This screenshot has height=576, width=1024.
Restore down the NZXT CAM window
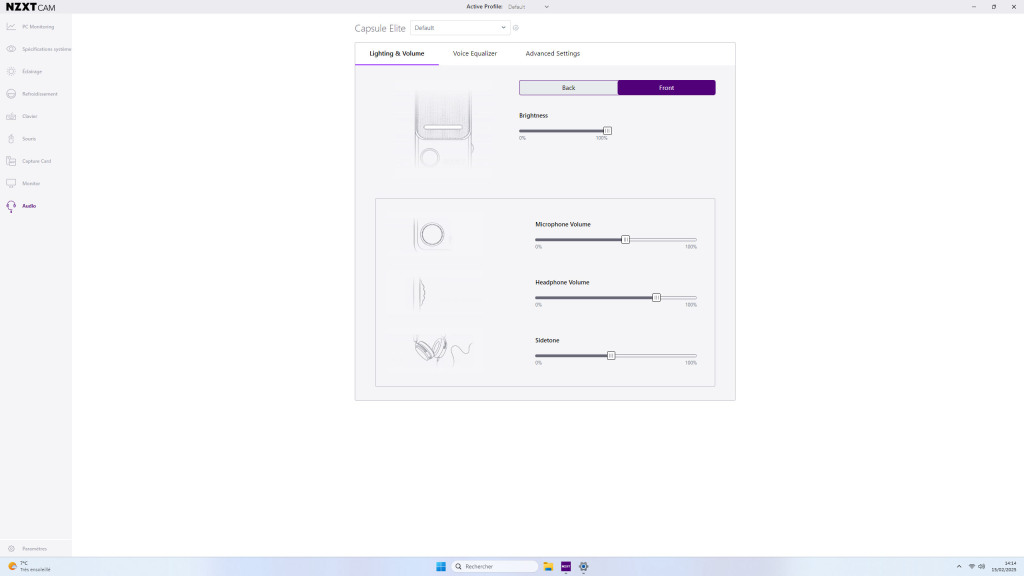pos(994,7)
